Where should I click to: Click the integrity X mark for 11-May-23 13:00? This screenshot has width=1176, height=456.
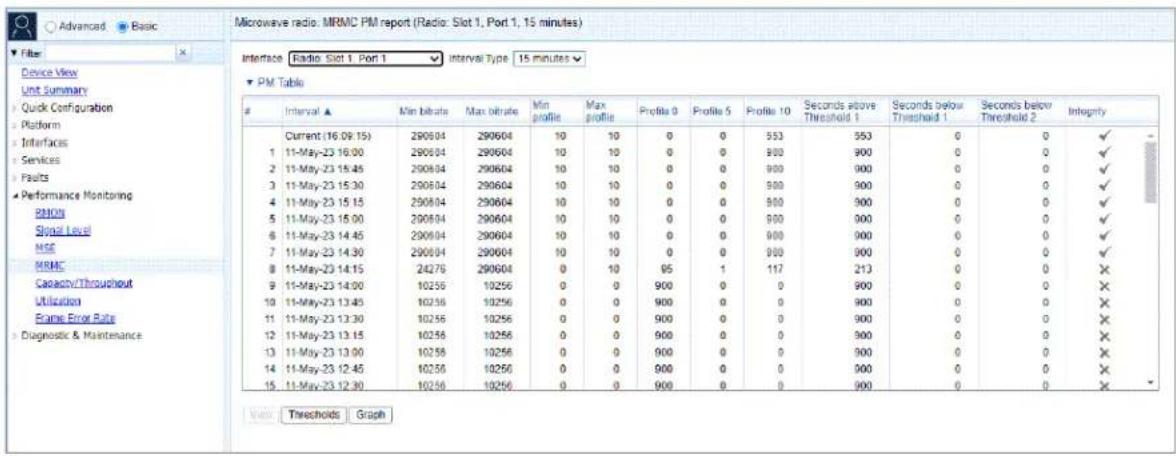(x=1103, y=352)
